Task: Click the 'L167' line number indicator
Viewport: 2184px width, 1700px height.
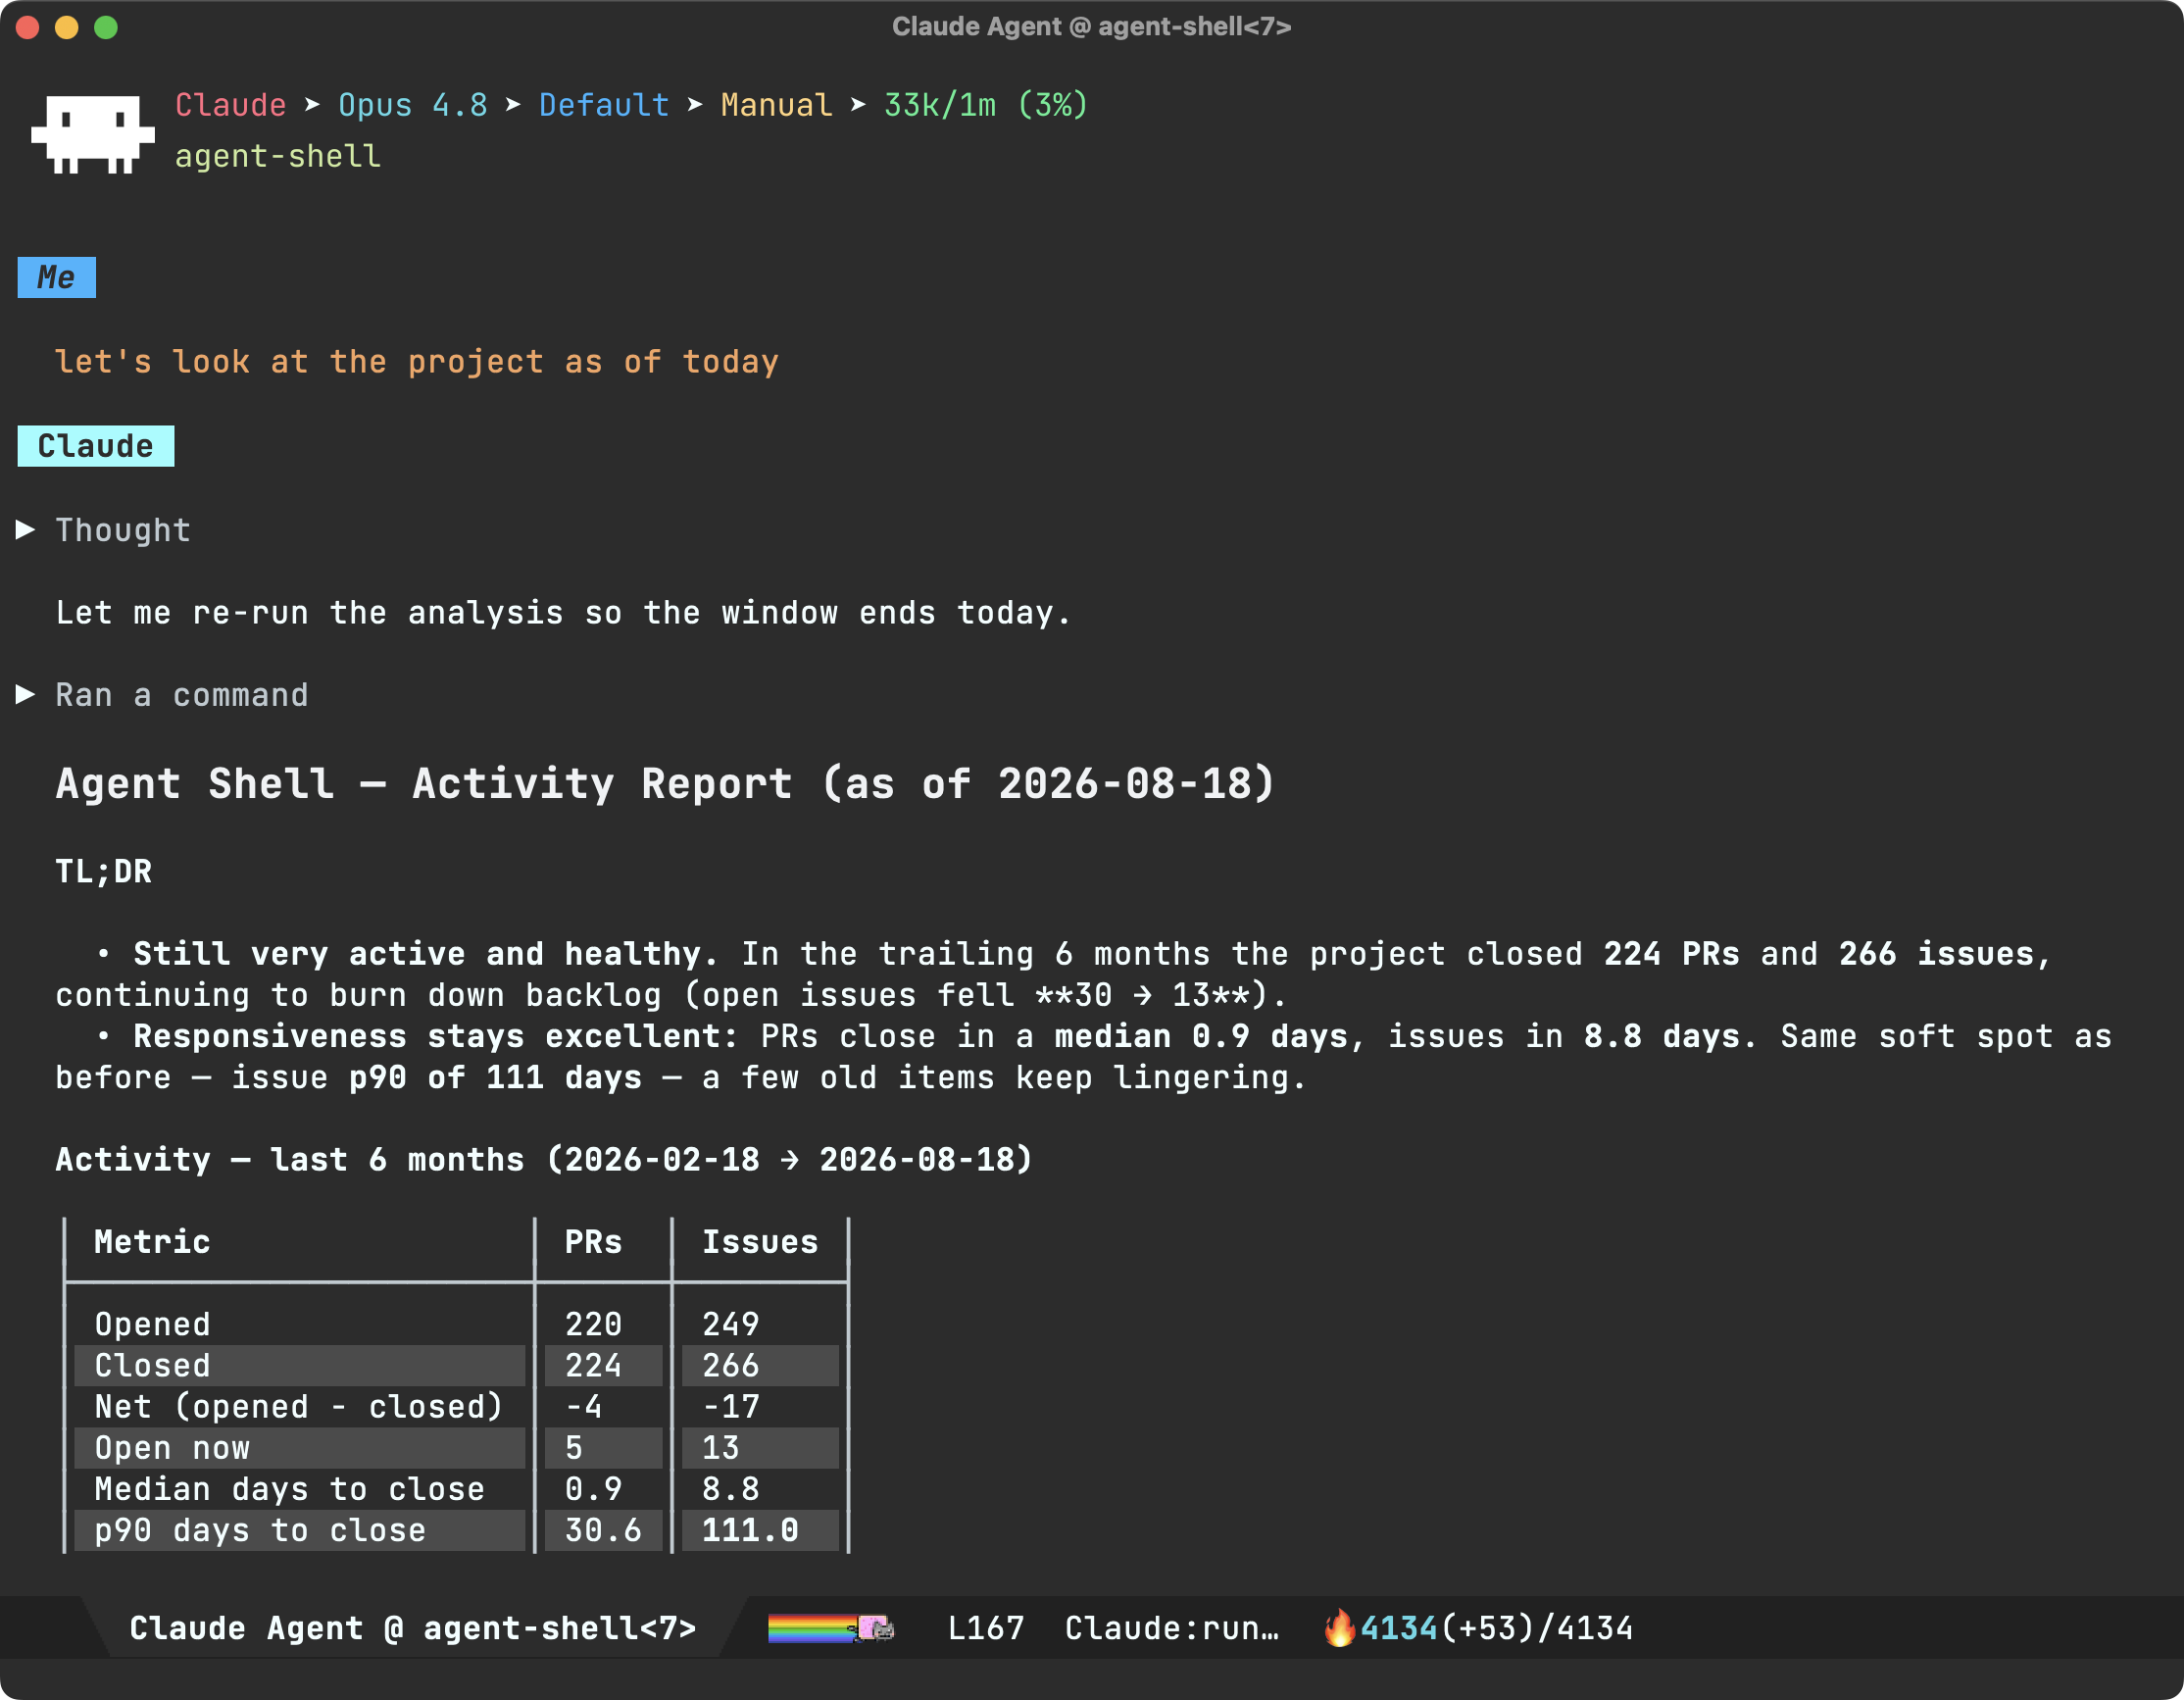Action: coord(986,1628)
